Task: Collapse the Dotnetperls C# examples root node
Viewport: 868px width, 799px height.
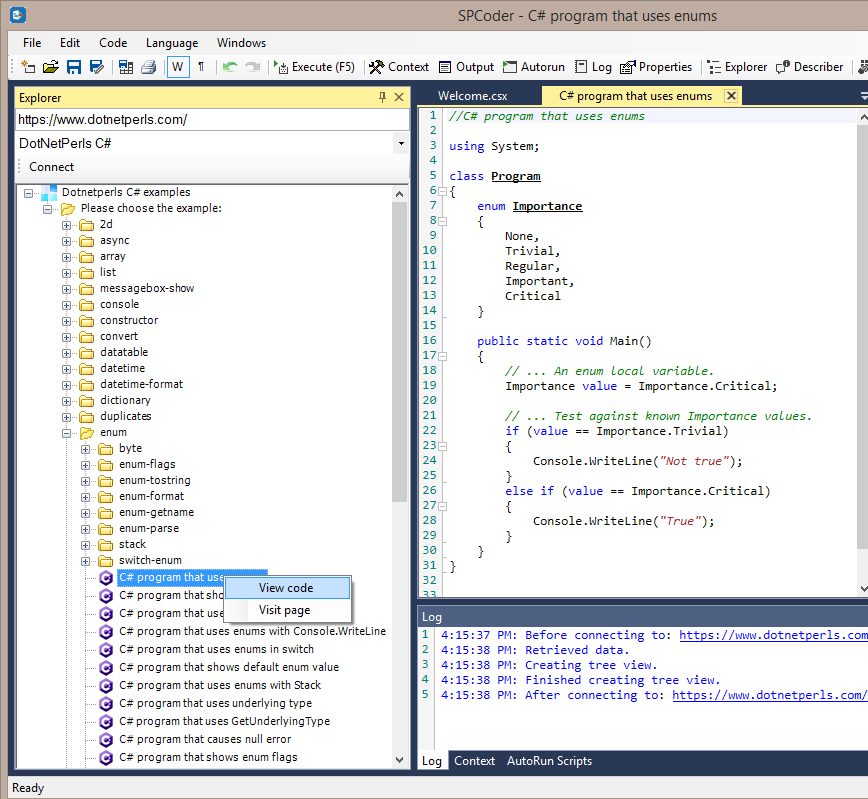Action: pyautogui.click(x=28, y=193)
